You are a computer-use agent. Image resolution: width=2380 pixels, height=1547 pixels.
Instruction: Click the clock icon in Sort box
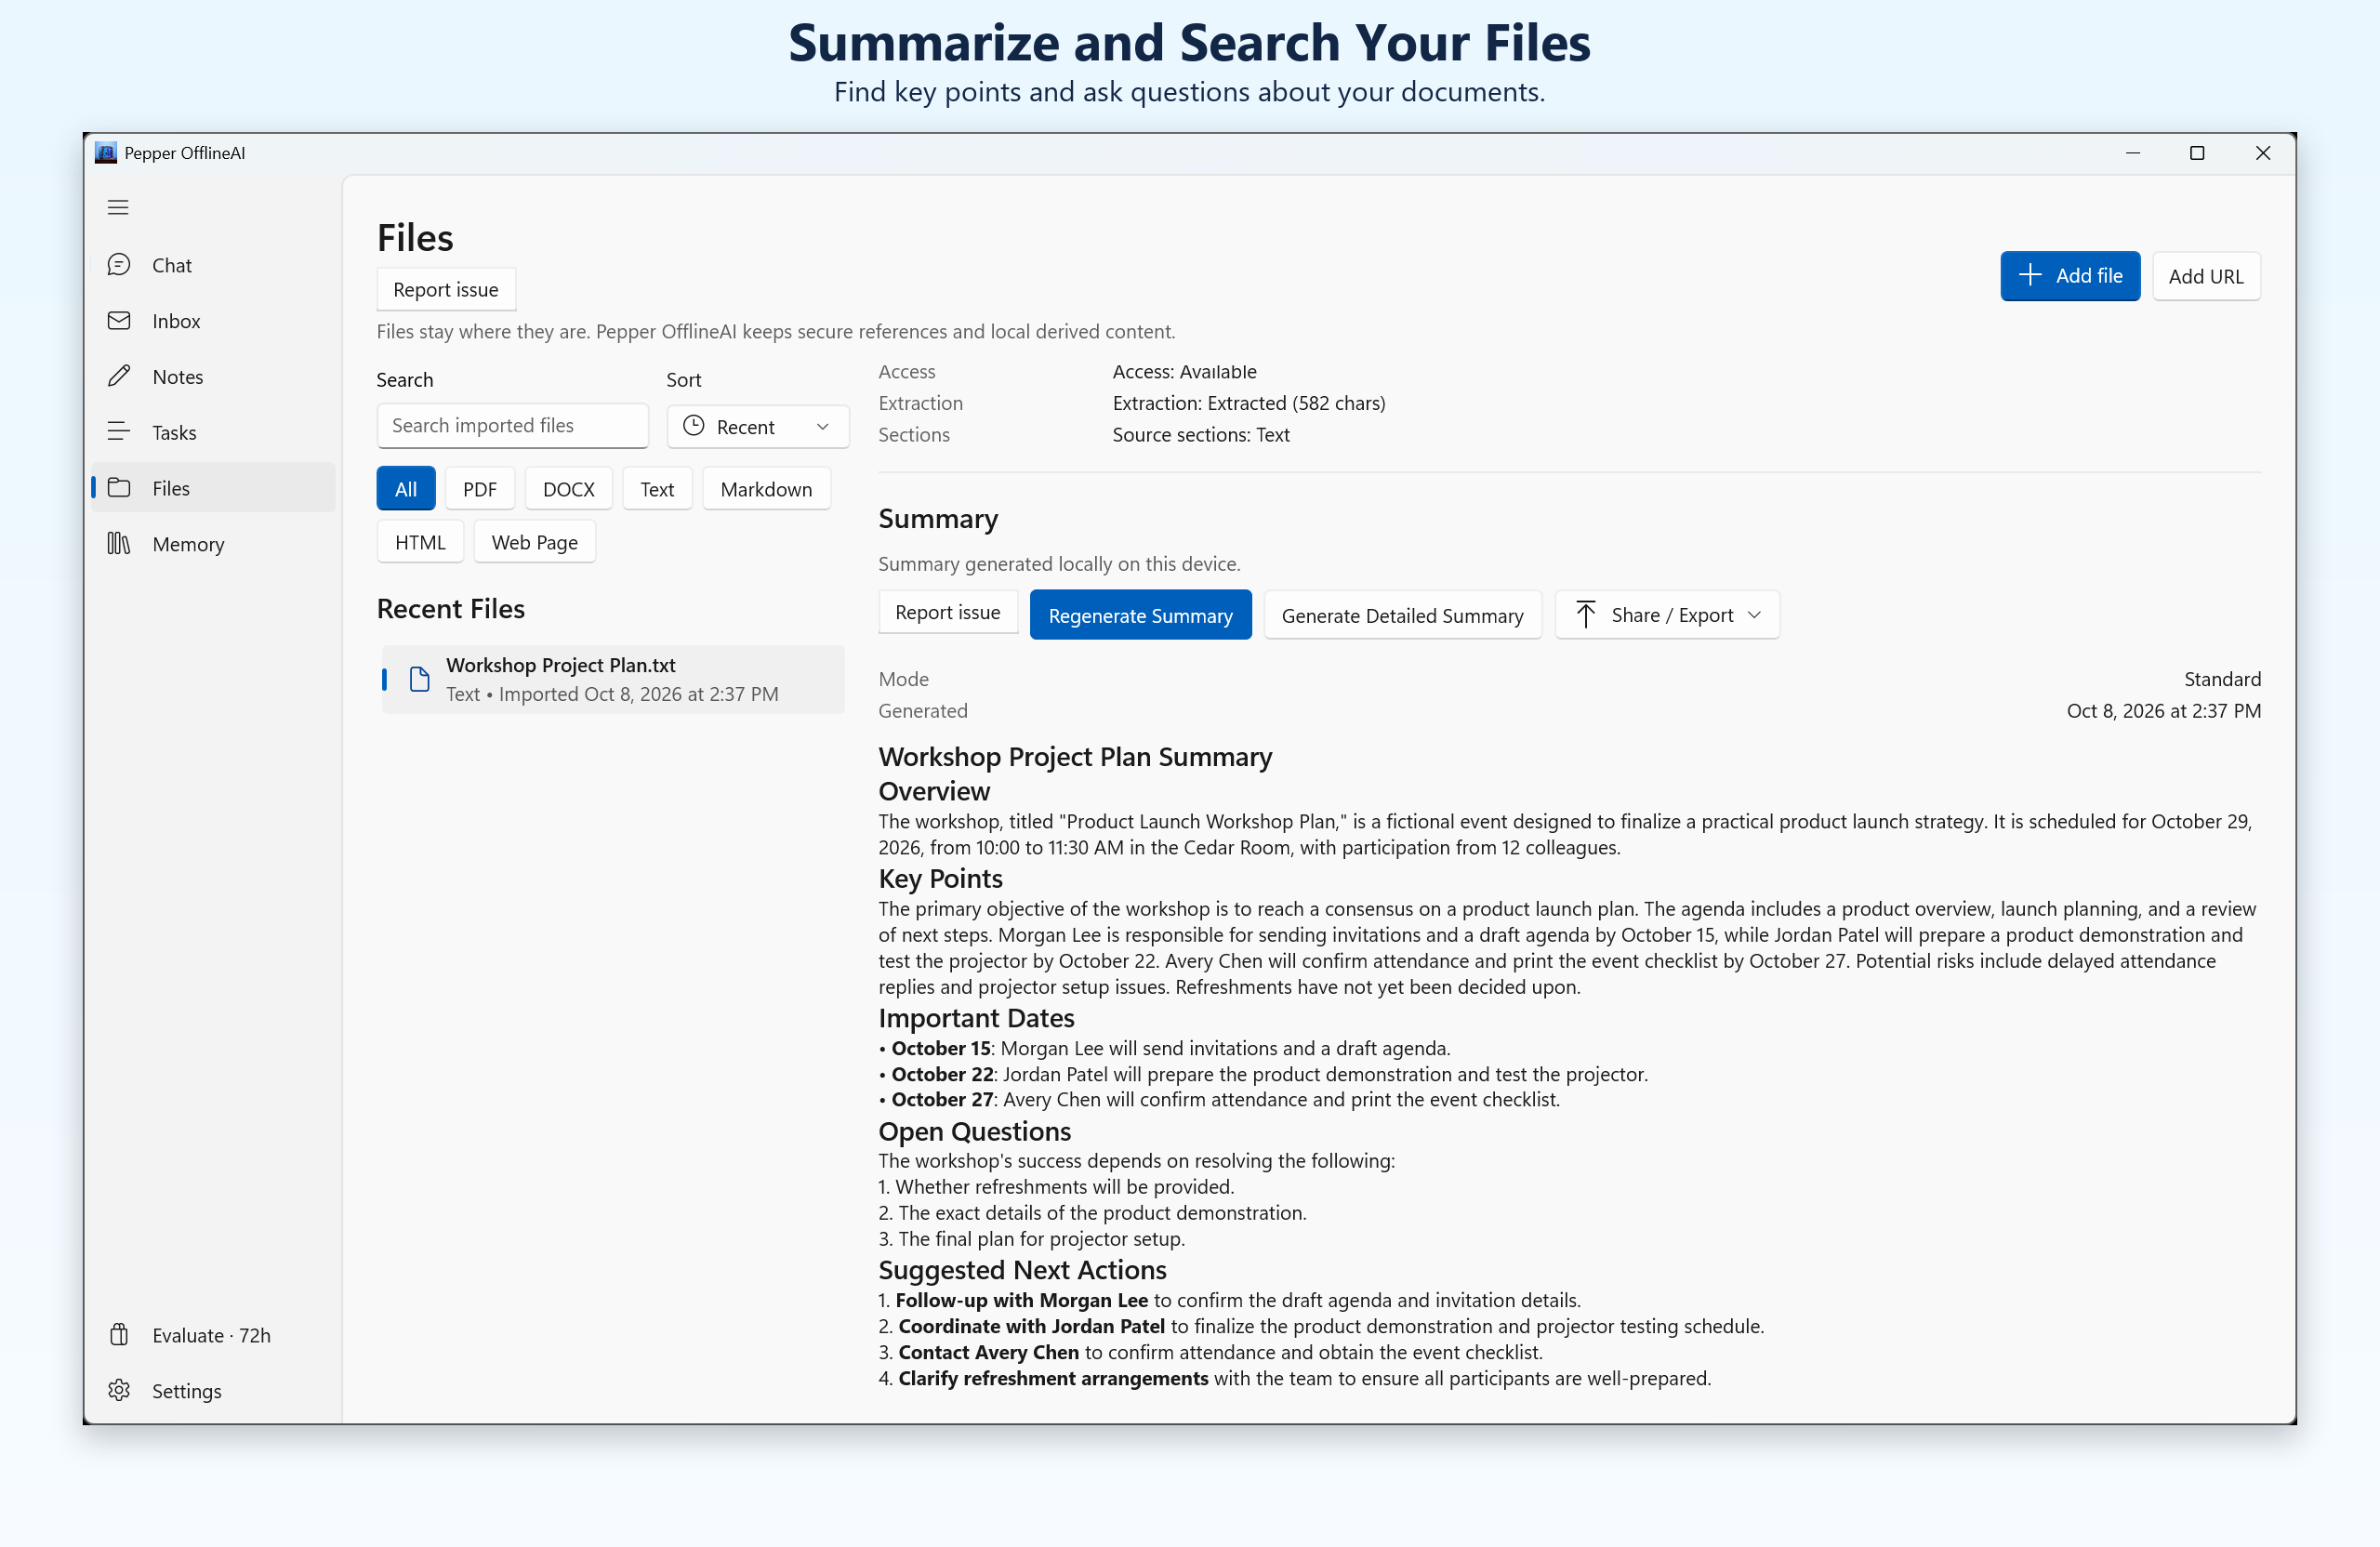click(x=693, y=426)
